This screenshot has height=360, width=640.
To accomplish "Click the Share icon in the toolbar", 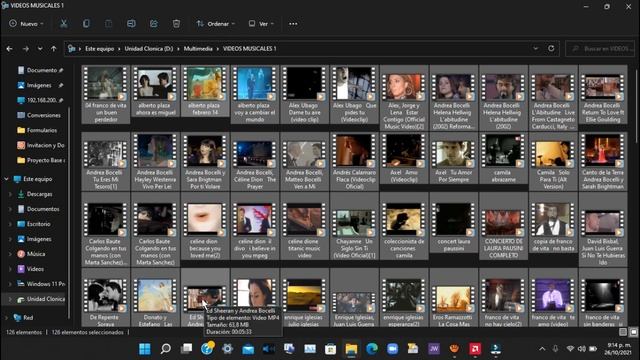I will click(153, 24).
